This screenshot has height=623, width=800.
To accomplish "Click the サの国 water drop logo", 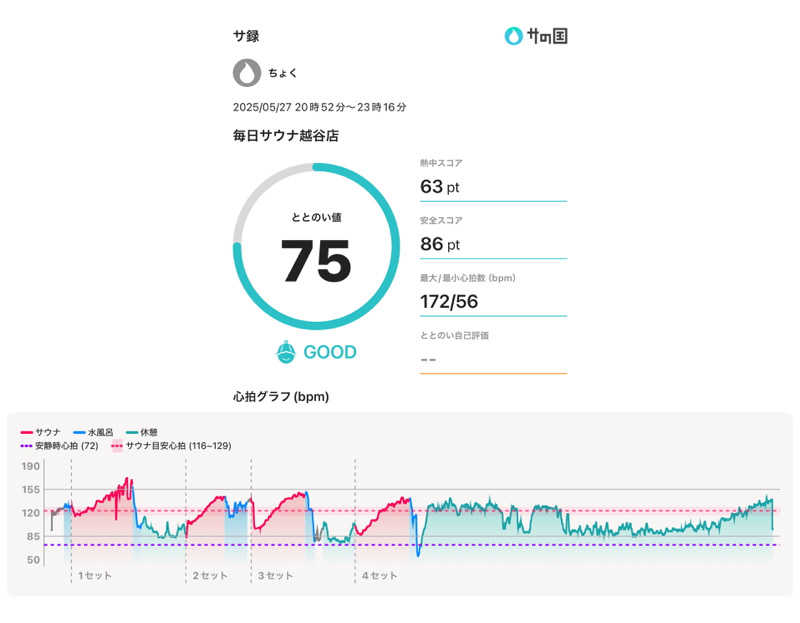I will click(x=514, y=36).
